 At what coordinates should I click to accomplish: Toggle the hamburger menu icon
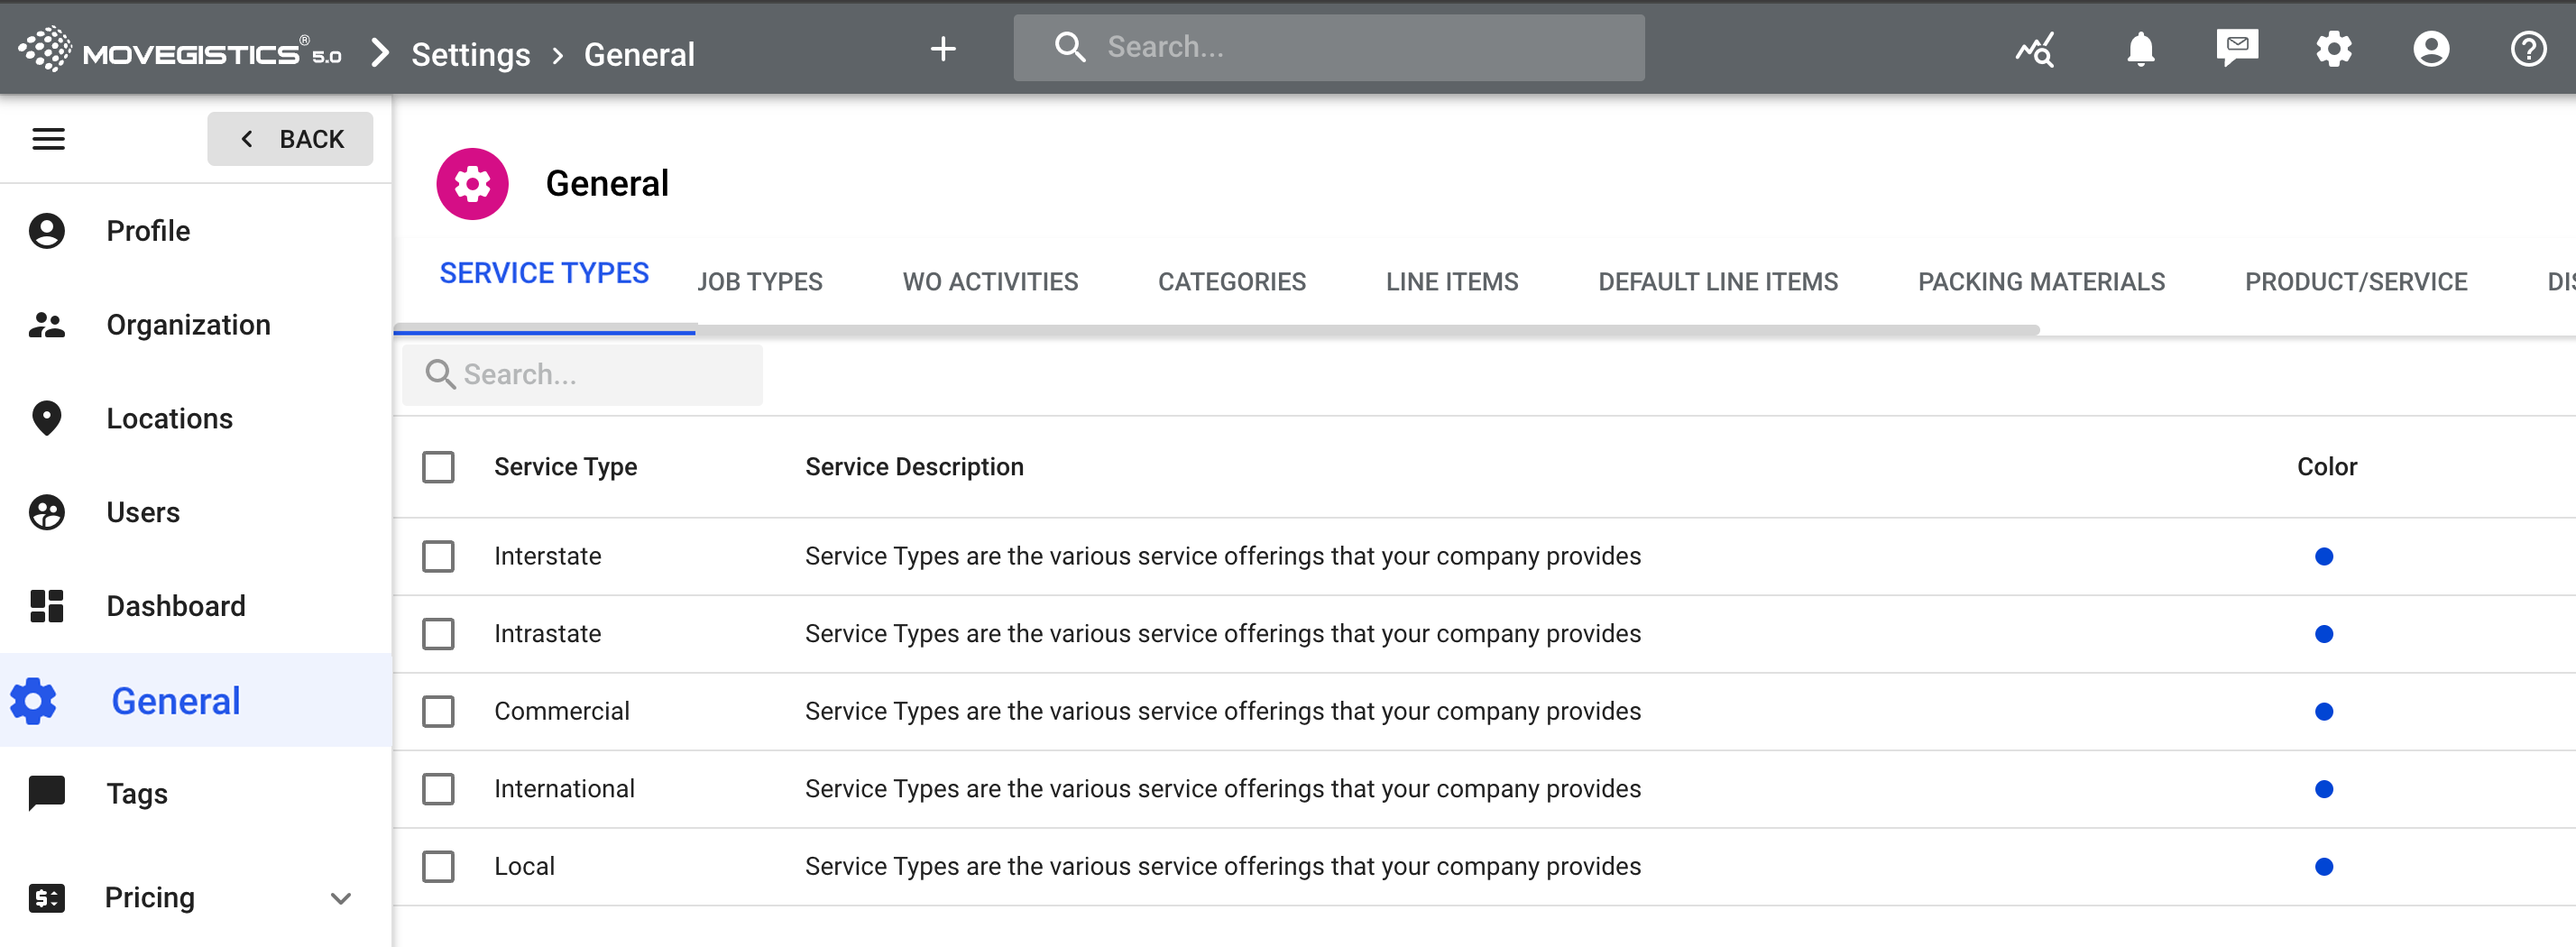click(48, 139)
